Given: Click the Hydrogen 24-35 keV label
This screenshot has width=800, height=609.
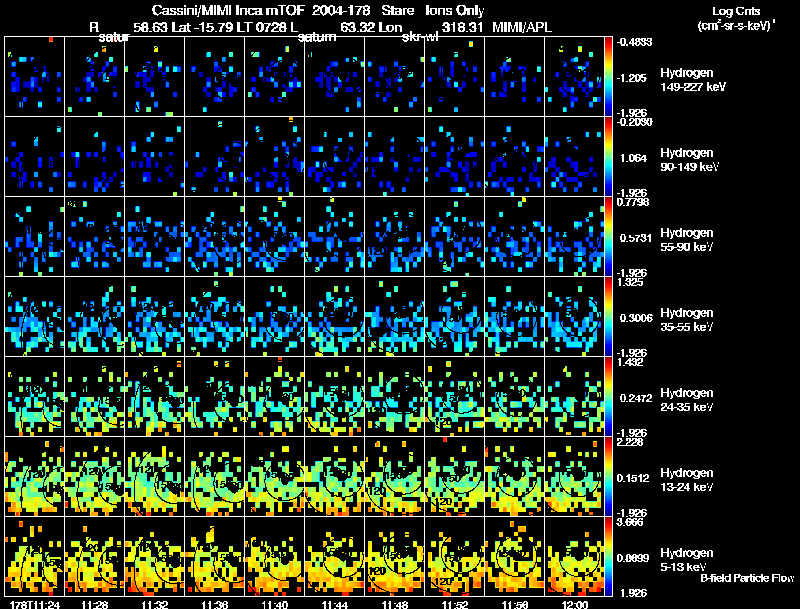Looking at the screenshot, I should [x=689, y=399].
